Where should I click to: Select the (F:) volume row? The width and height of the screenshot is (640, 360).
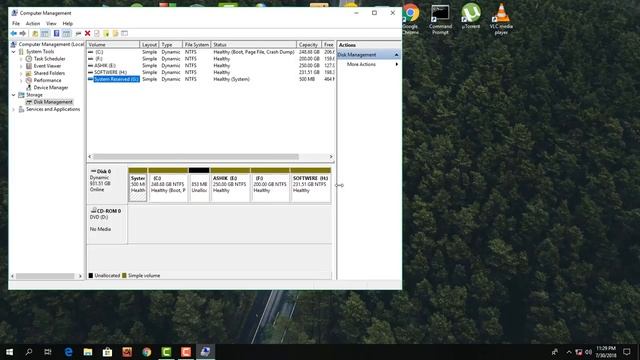211,59
